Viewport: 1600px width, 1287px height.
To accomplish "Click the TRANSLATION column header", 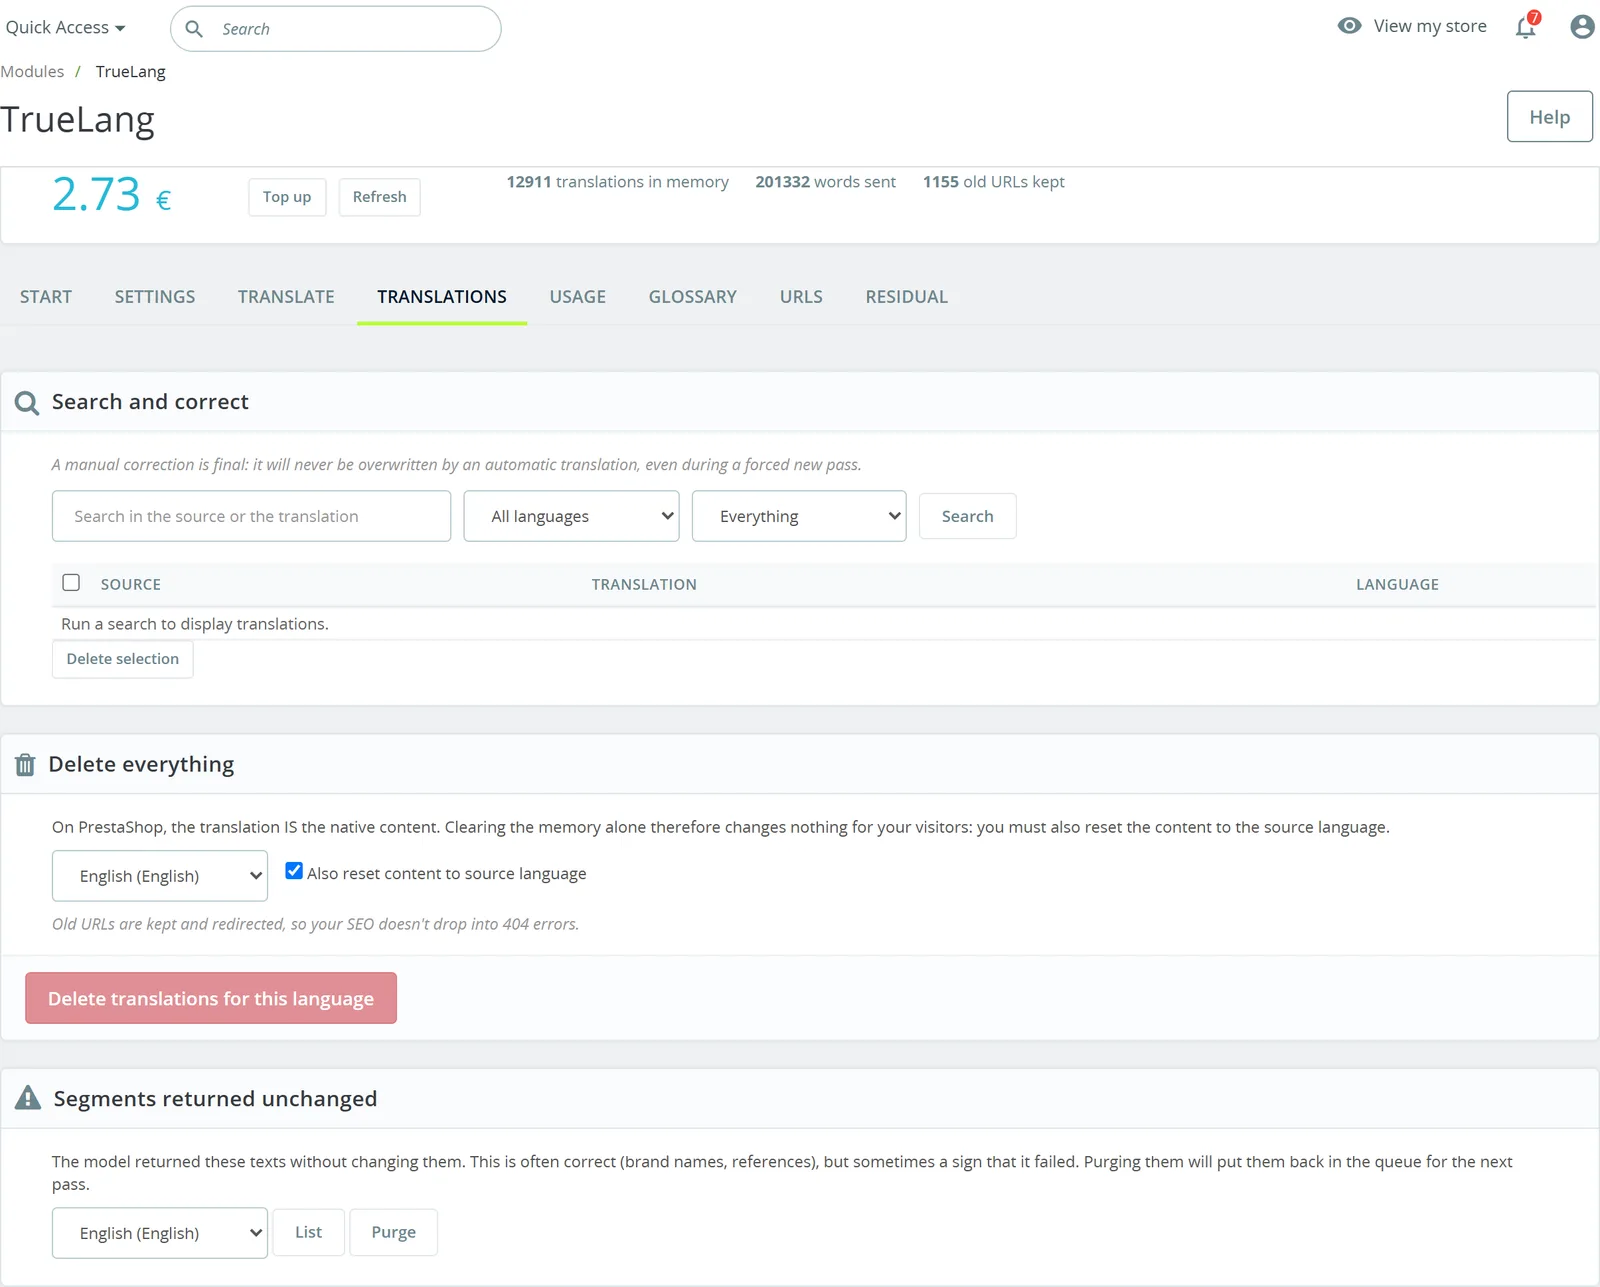I will (644, 584).
